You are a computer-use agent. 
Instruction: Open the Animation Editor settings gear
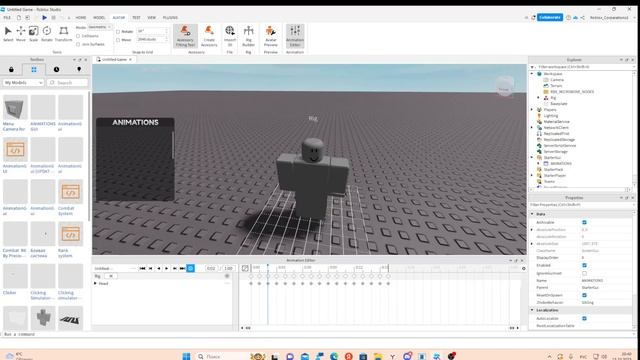point(524,268)
